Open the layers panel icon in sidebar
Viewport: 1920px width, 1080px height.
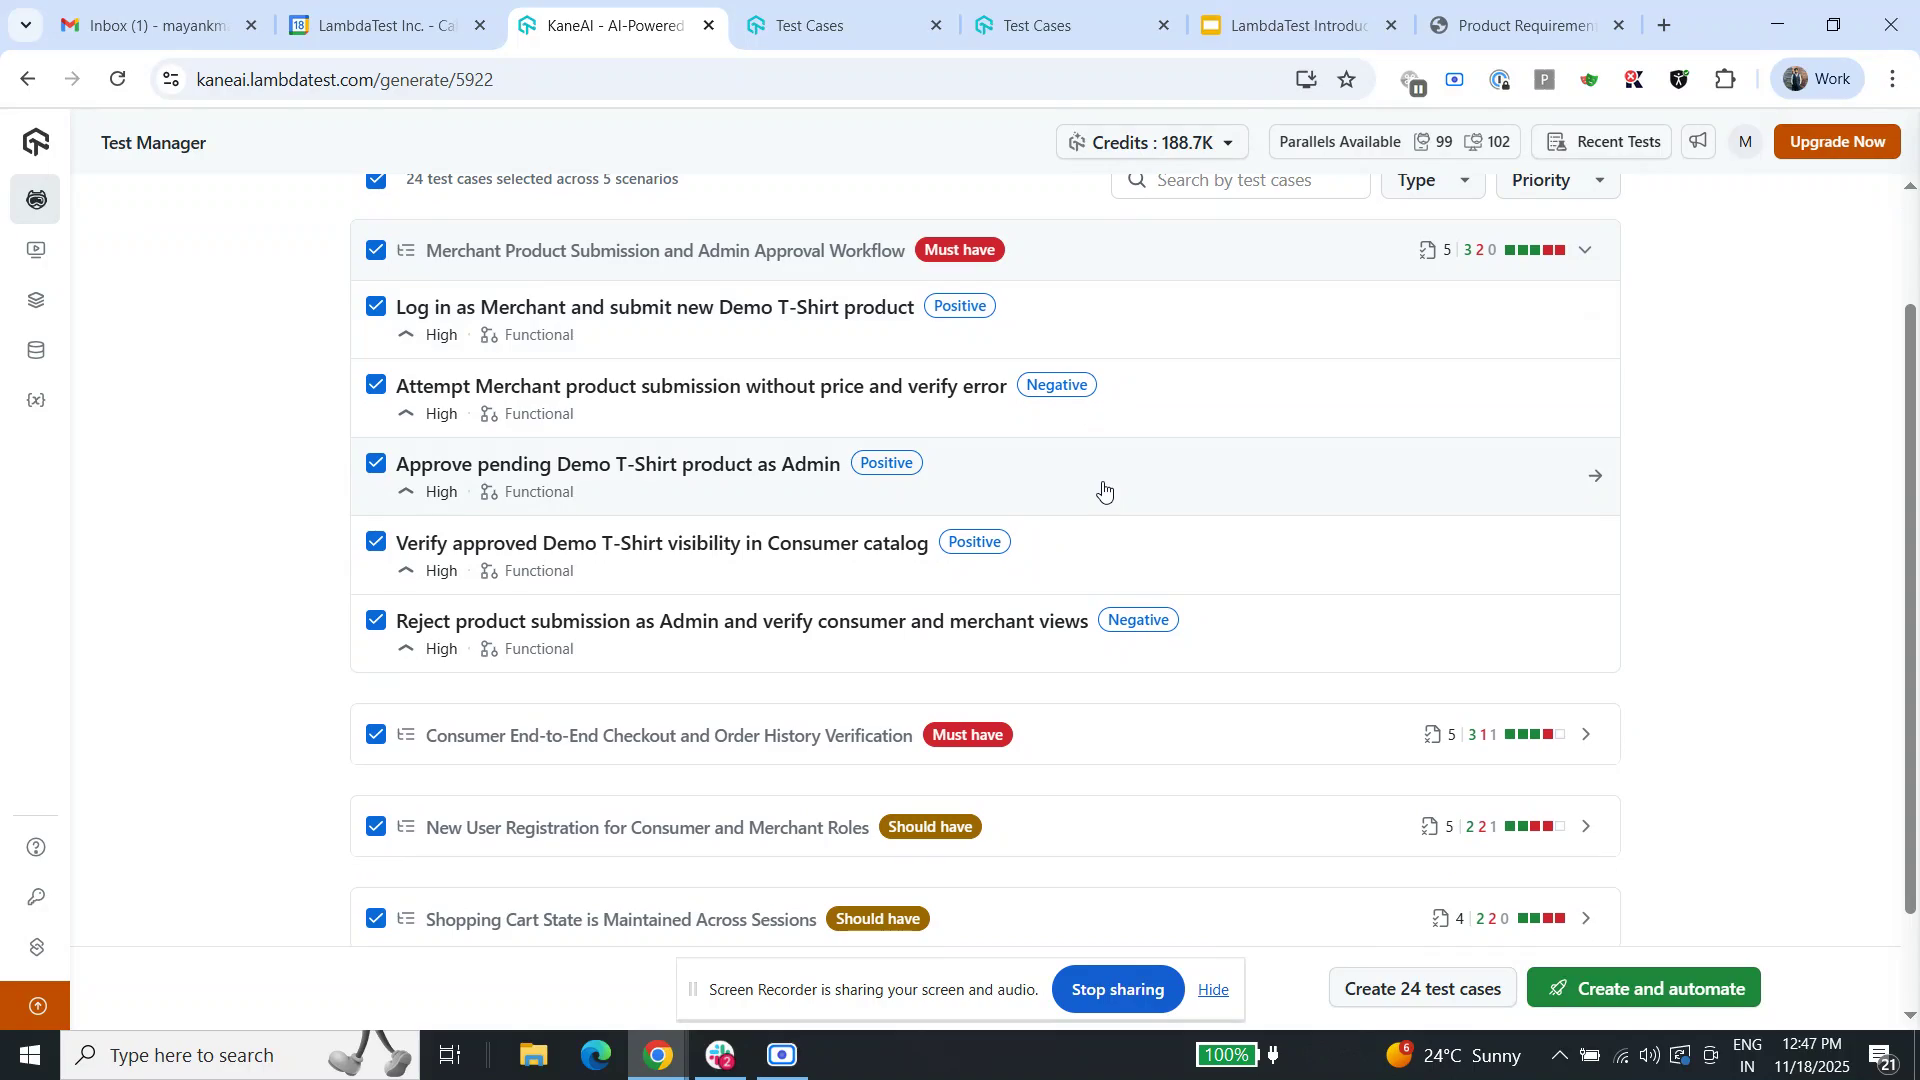pos(36,299)
